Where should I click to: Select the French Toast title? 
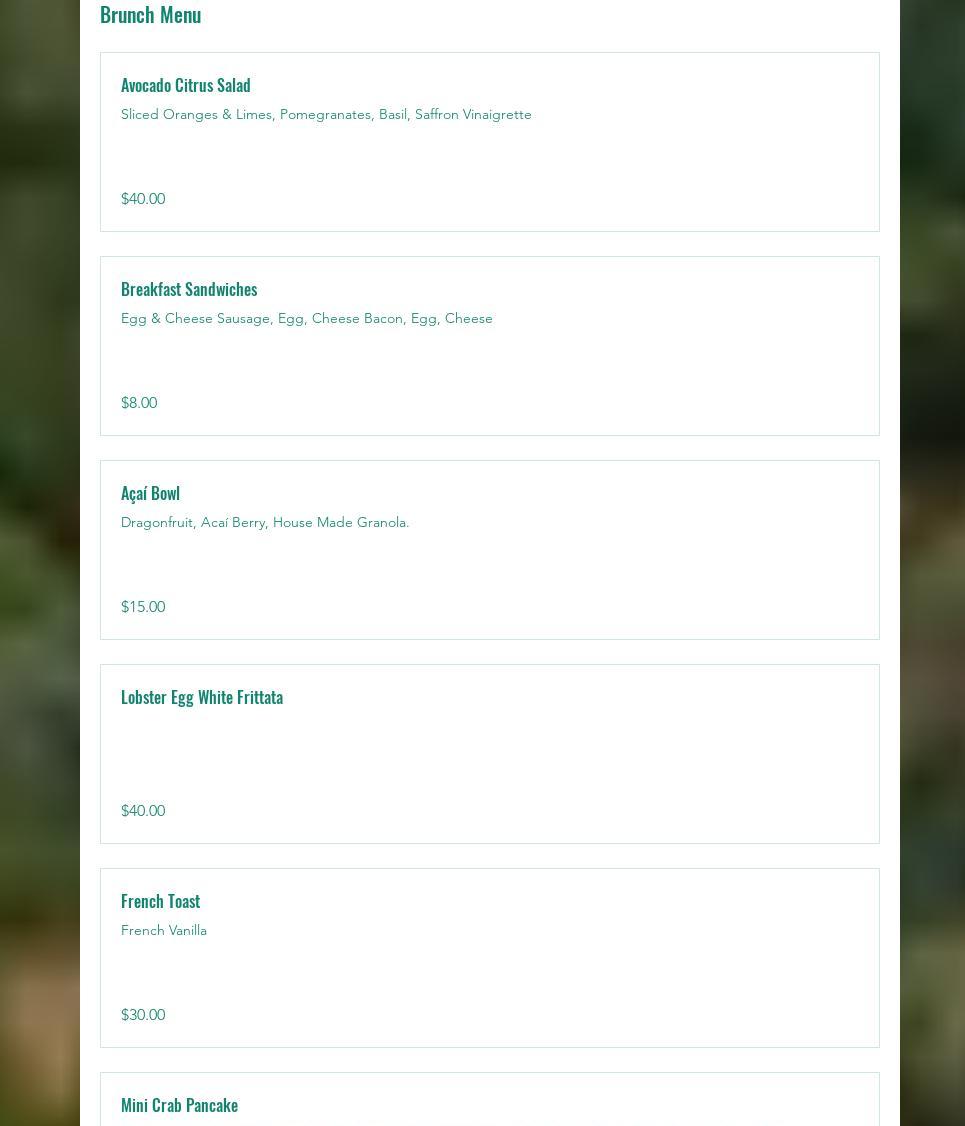click(160, 901)
